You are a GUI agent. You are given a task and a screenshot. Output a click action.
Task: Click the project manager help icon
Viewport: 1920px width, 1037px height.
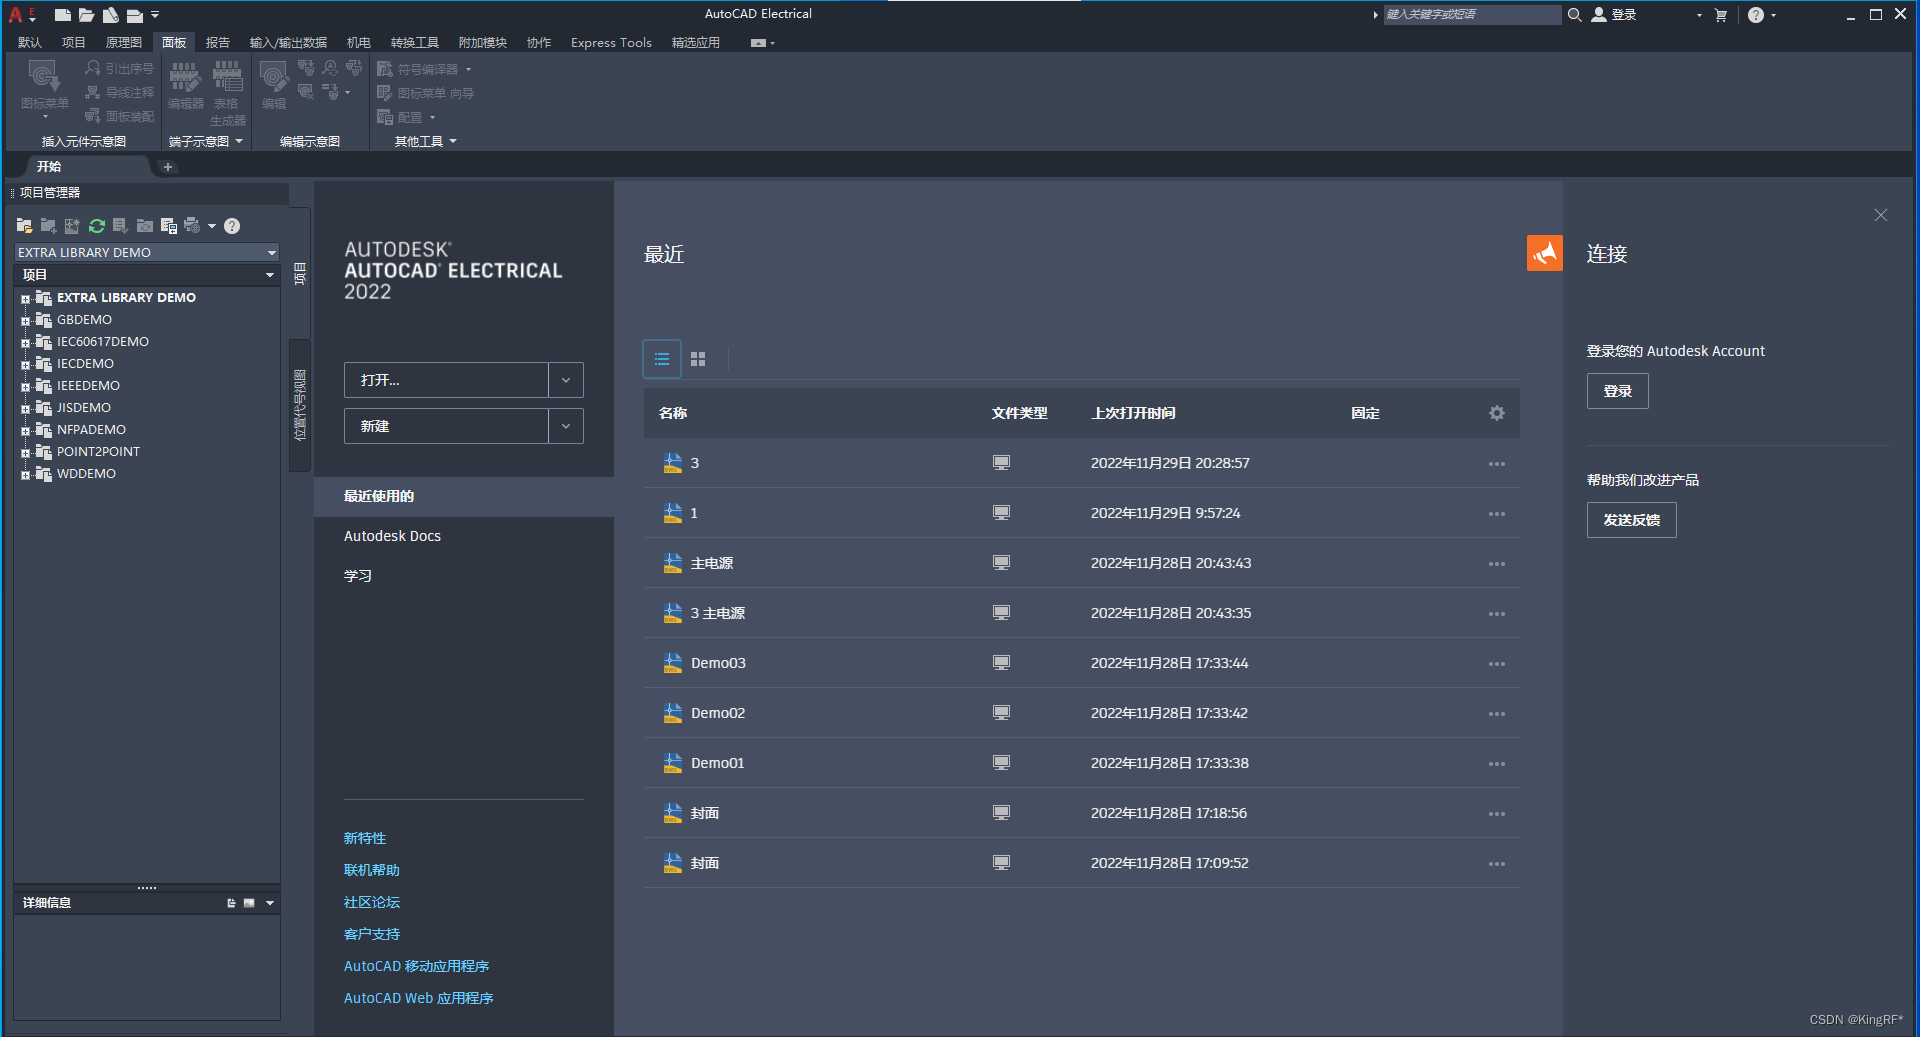[x=232, y=226]
